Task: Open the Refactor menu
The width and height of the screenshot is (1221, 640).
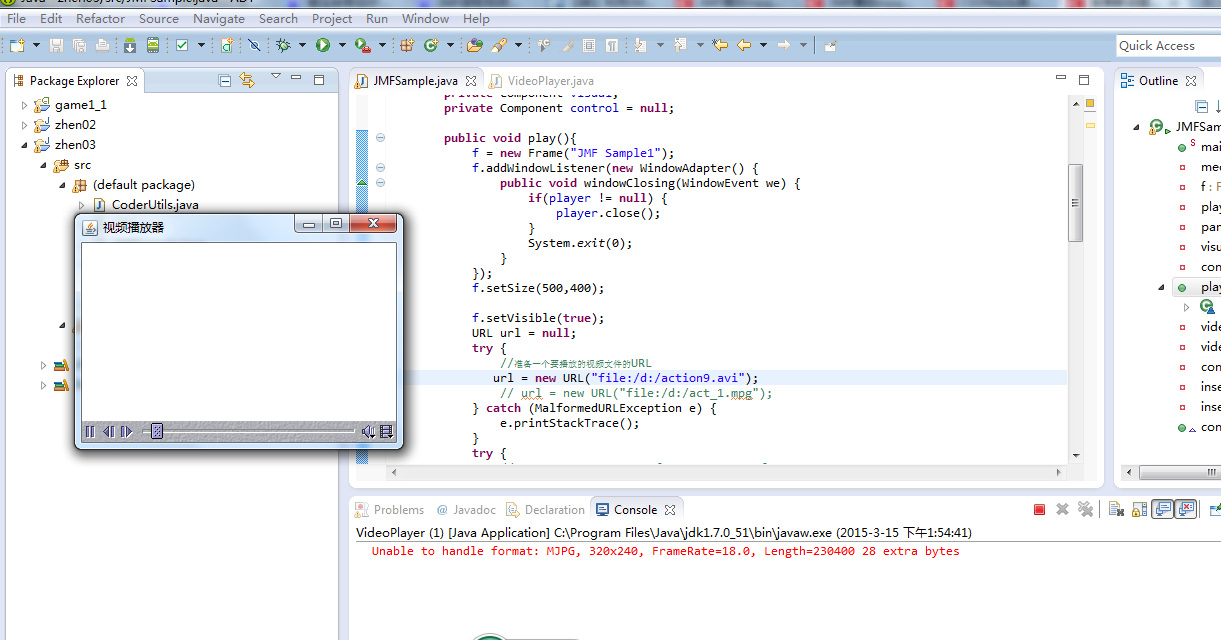Action: 101,18
